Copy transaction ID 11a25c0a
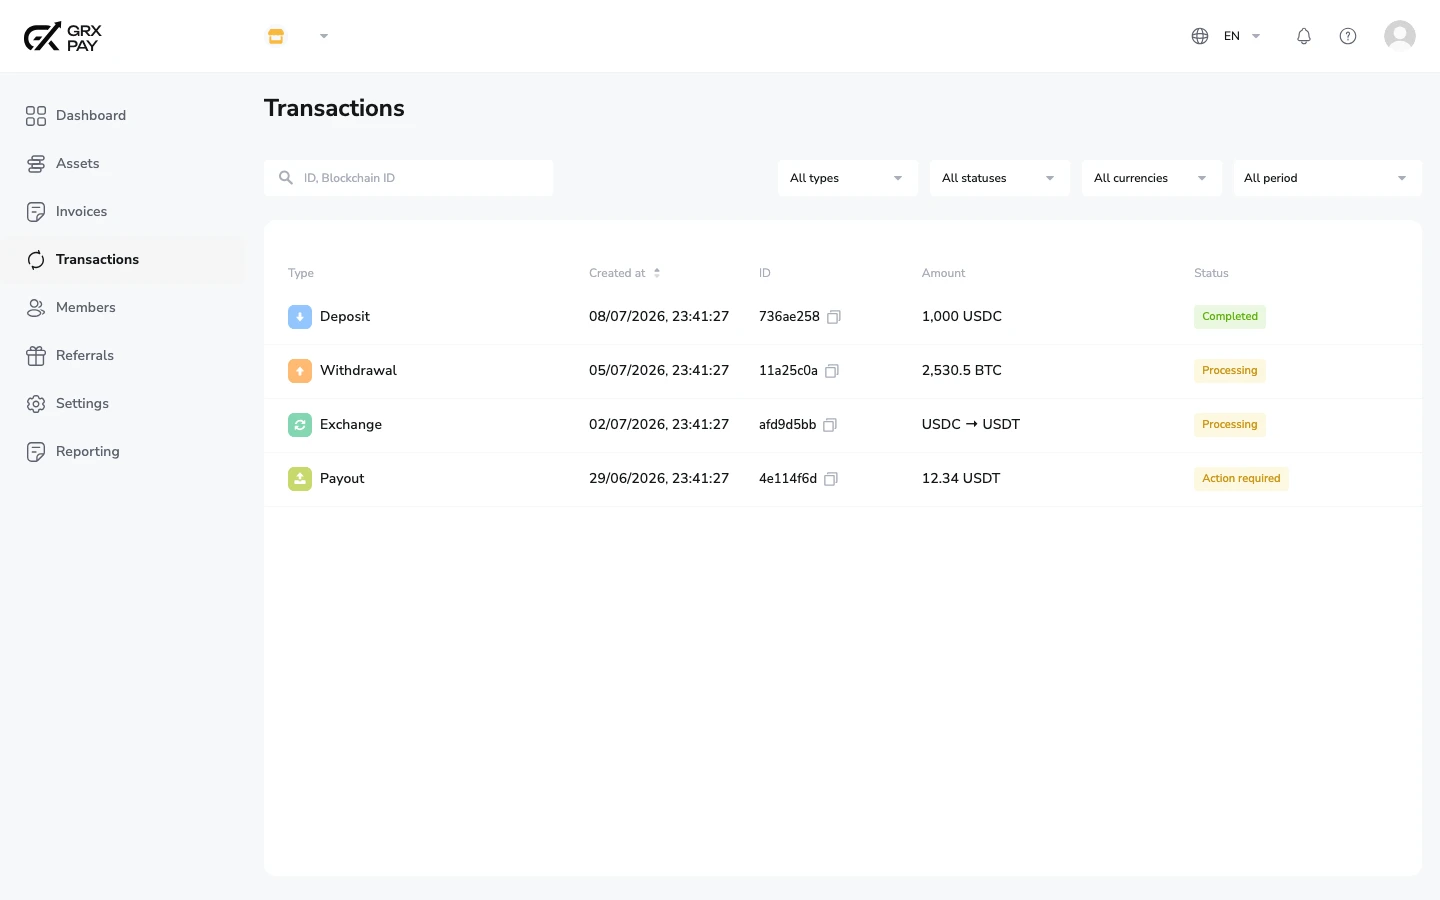Viewport: 1440px width, 900px height. click(x=832, y=371)
